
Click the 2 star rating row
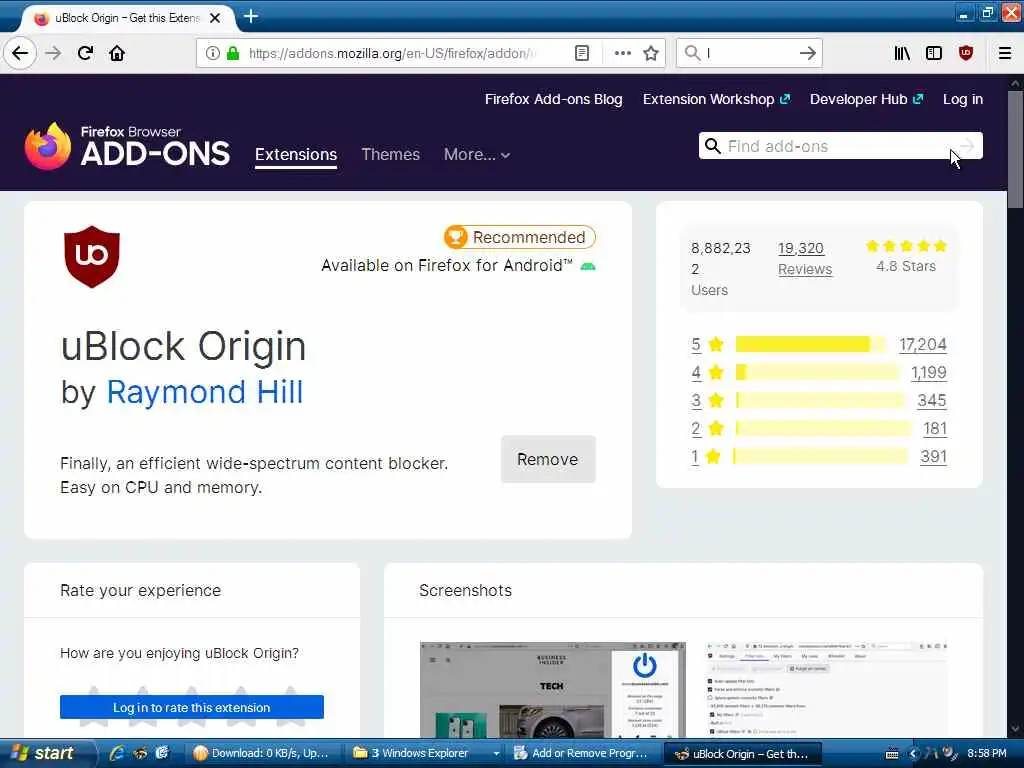coord(819,428)
